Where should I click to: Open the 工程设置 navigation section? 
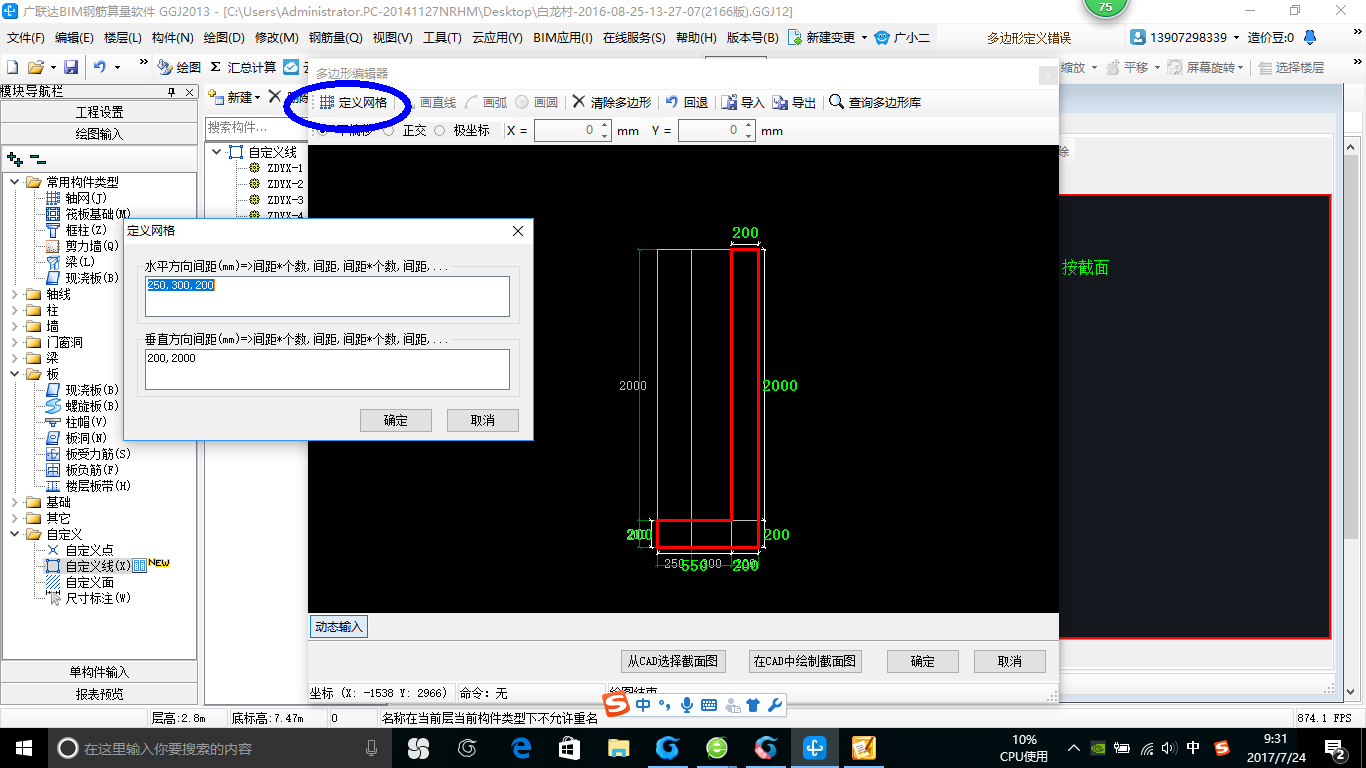coord(100,112)
